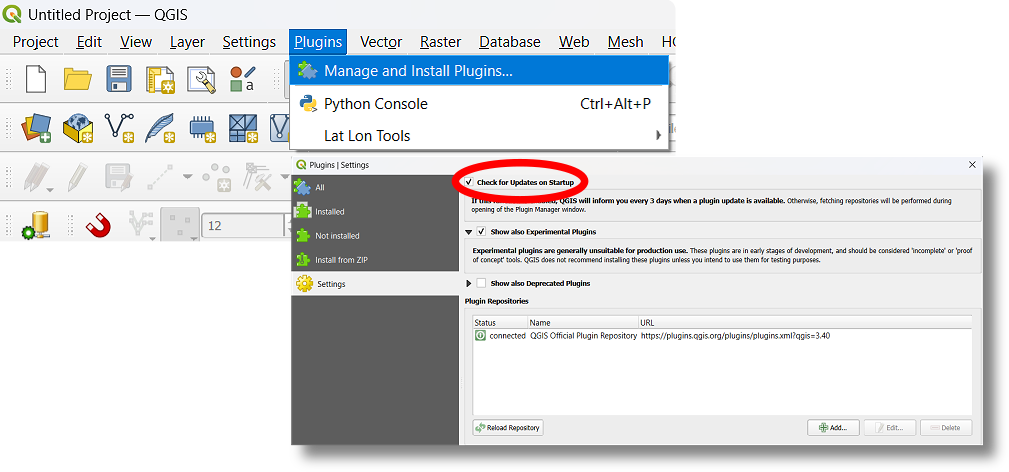Click the Edit... repository button
Screen dimensions: 1009x472
coord(890,428)
